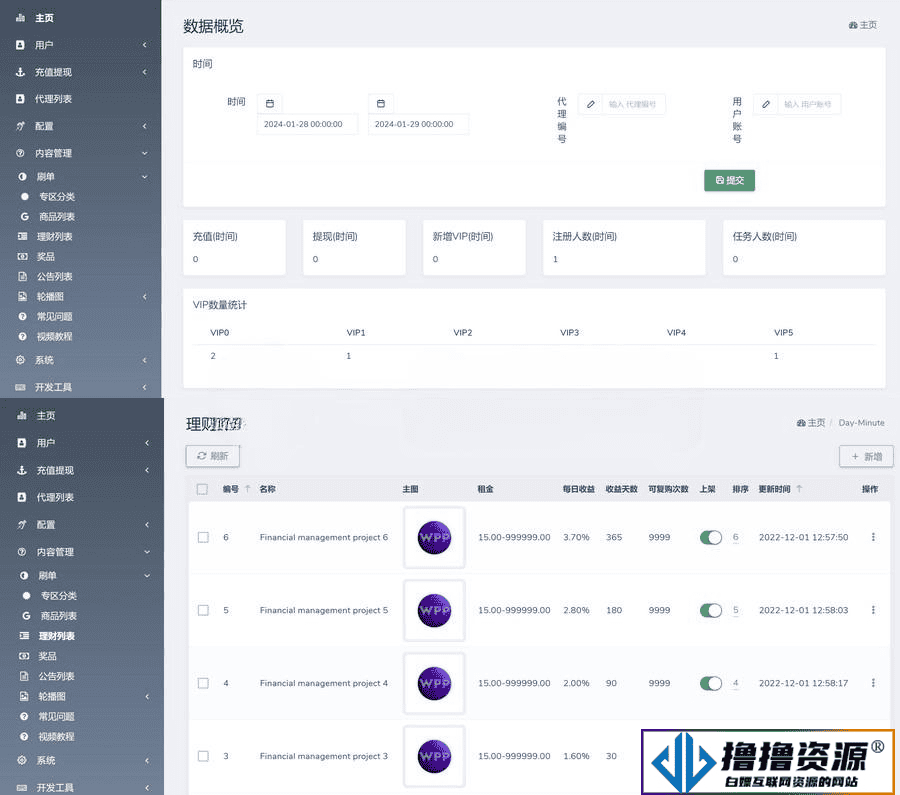Click the 代理编号 text input field
Screen dimensions: 900x795
pyautogui.click(x=633, y=104)
